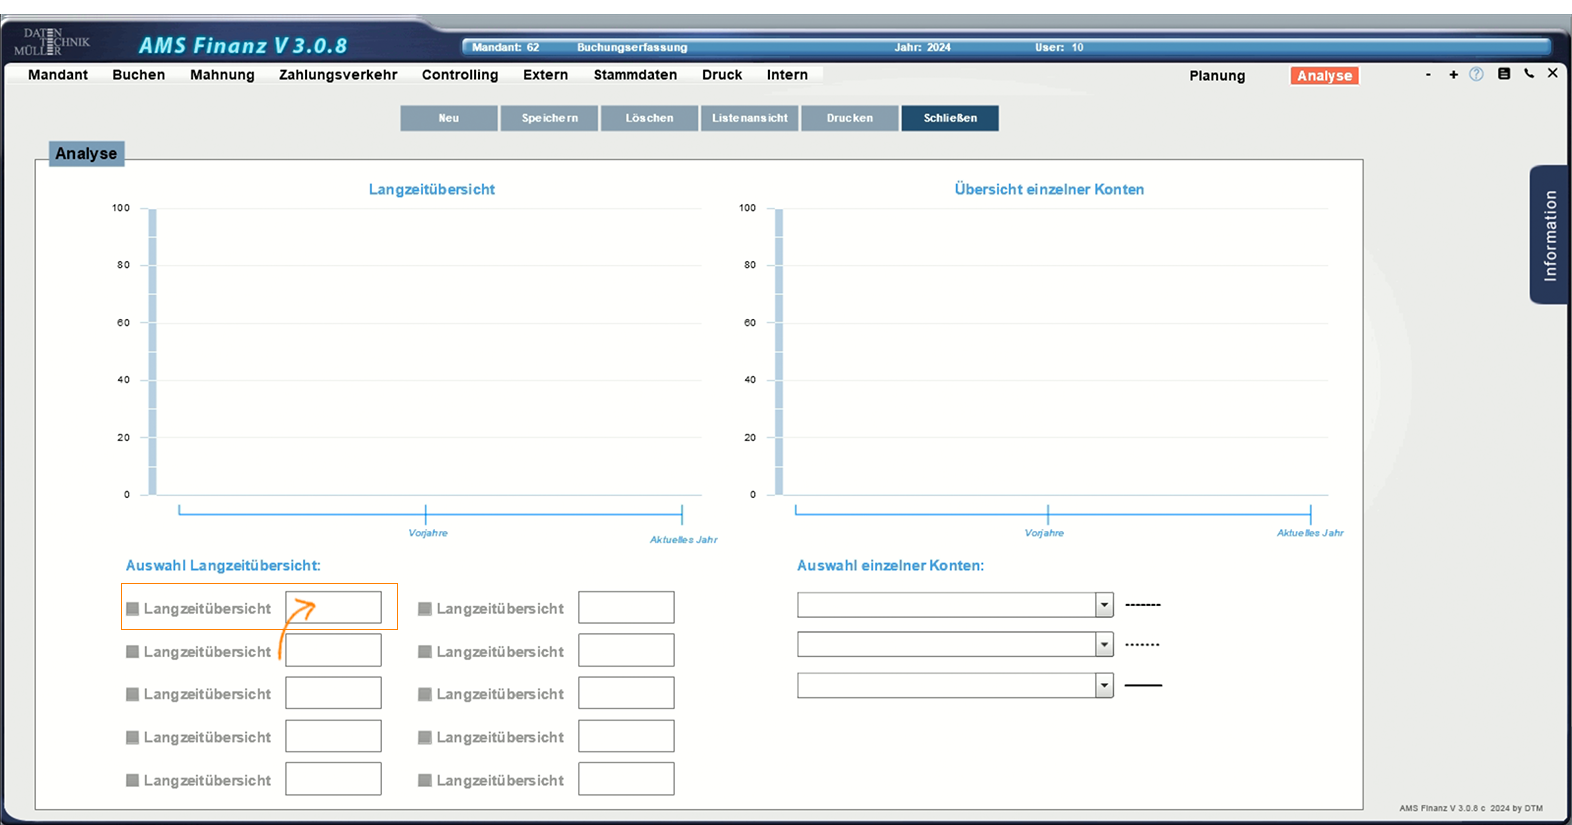
Task: Tick the first Langzeitübersicht checkbox in left column
Action: pyautogui.click(x=132, y=608)
